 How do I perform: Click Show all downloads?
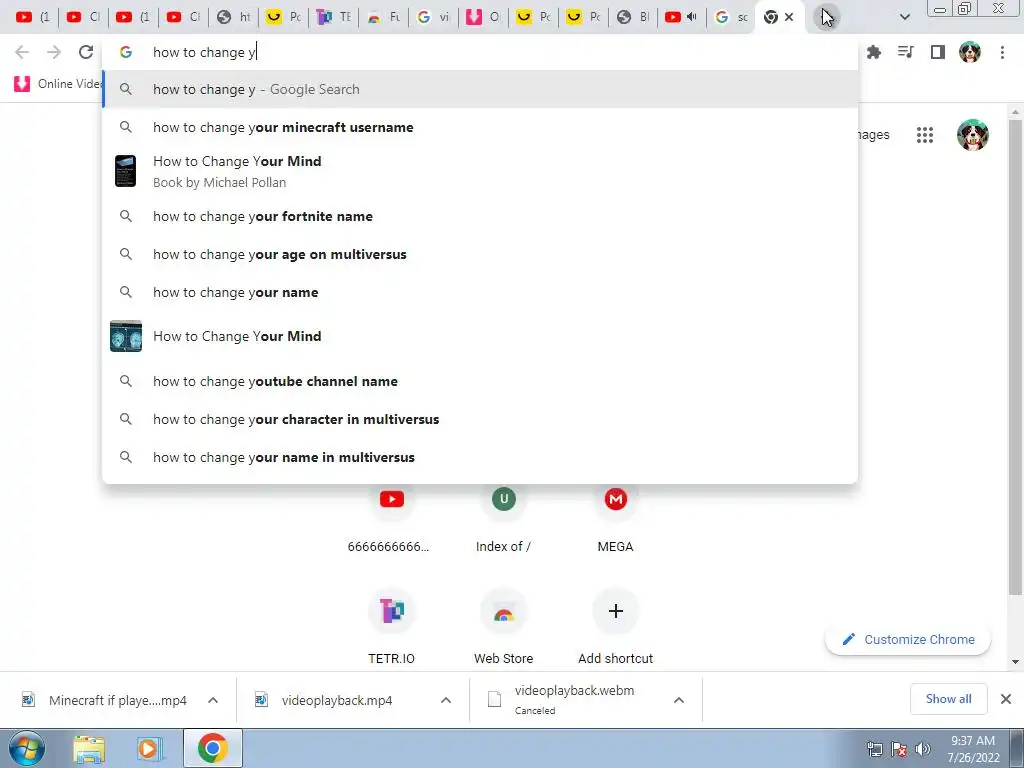(948, 699)
